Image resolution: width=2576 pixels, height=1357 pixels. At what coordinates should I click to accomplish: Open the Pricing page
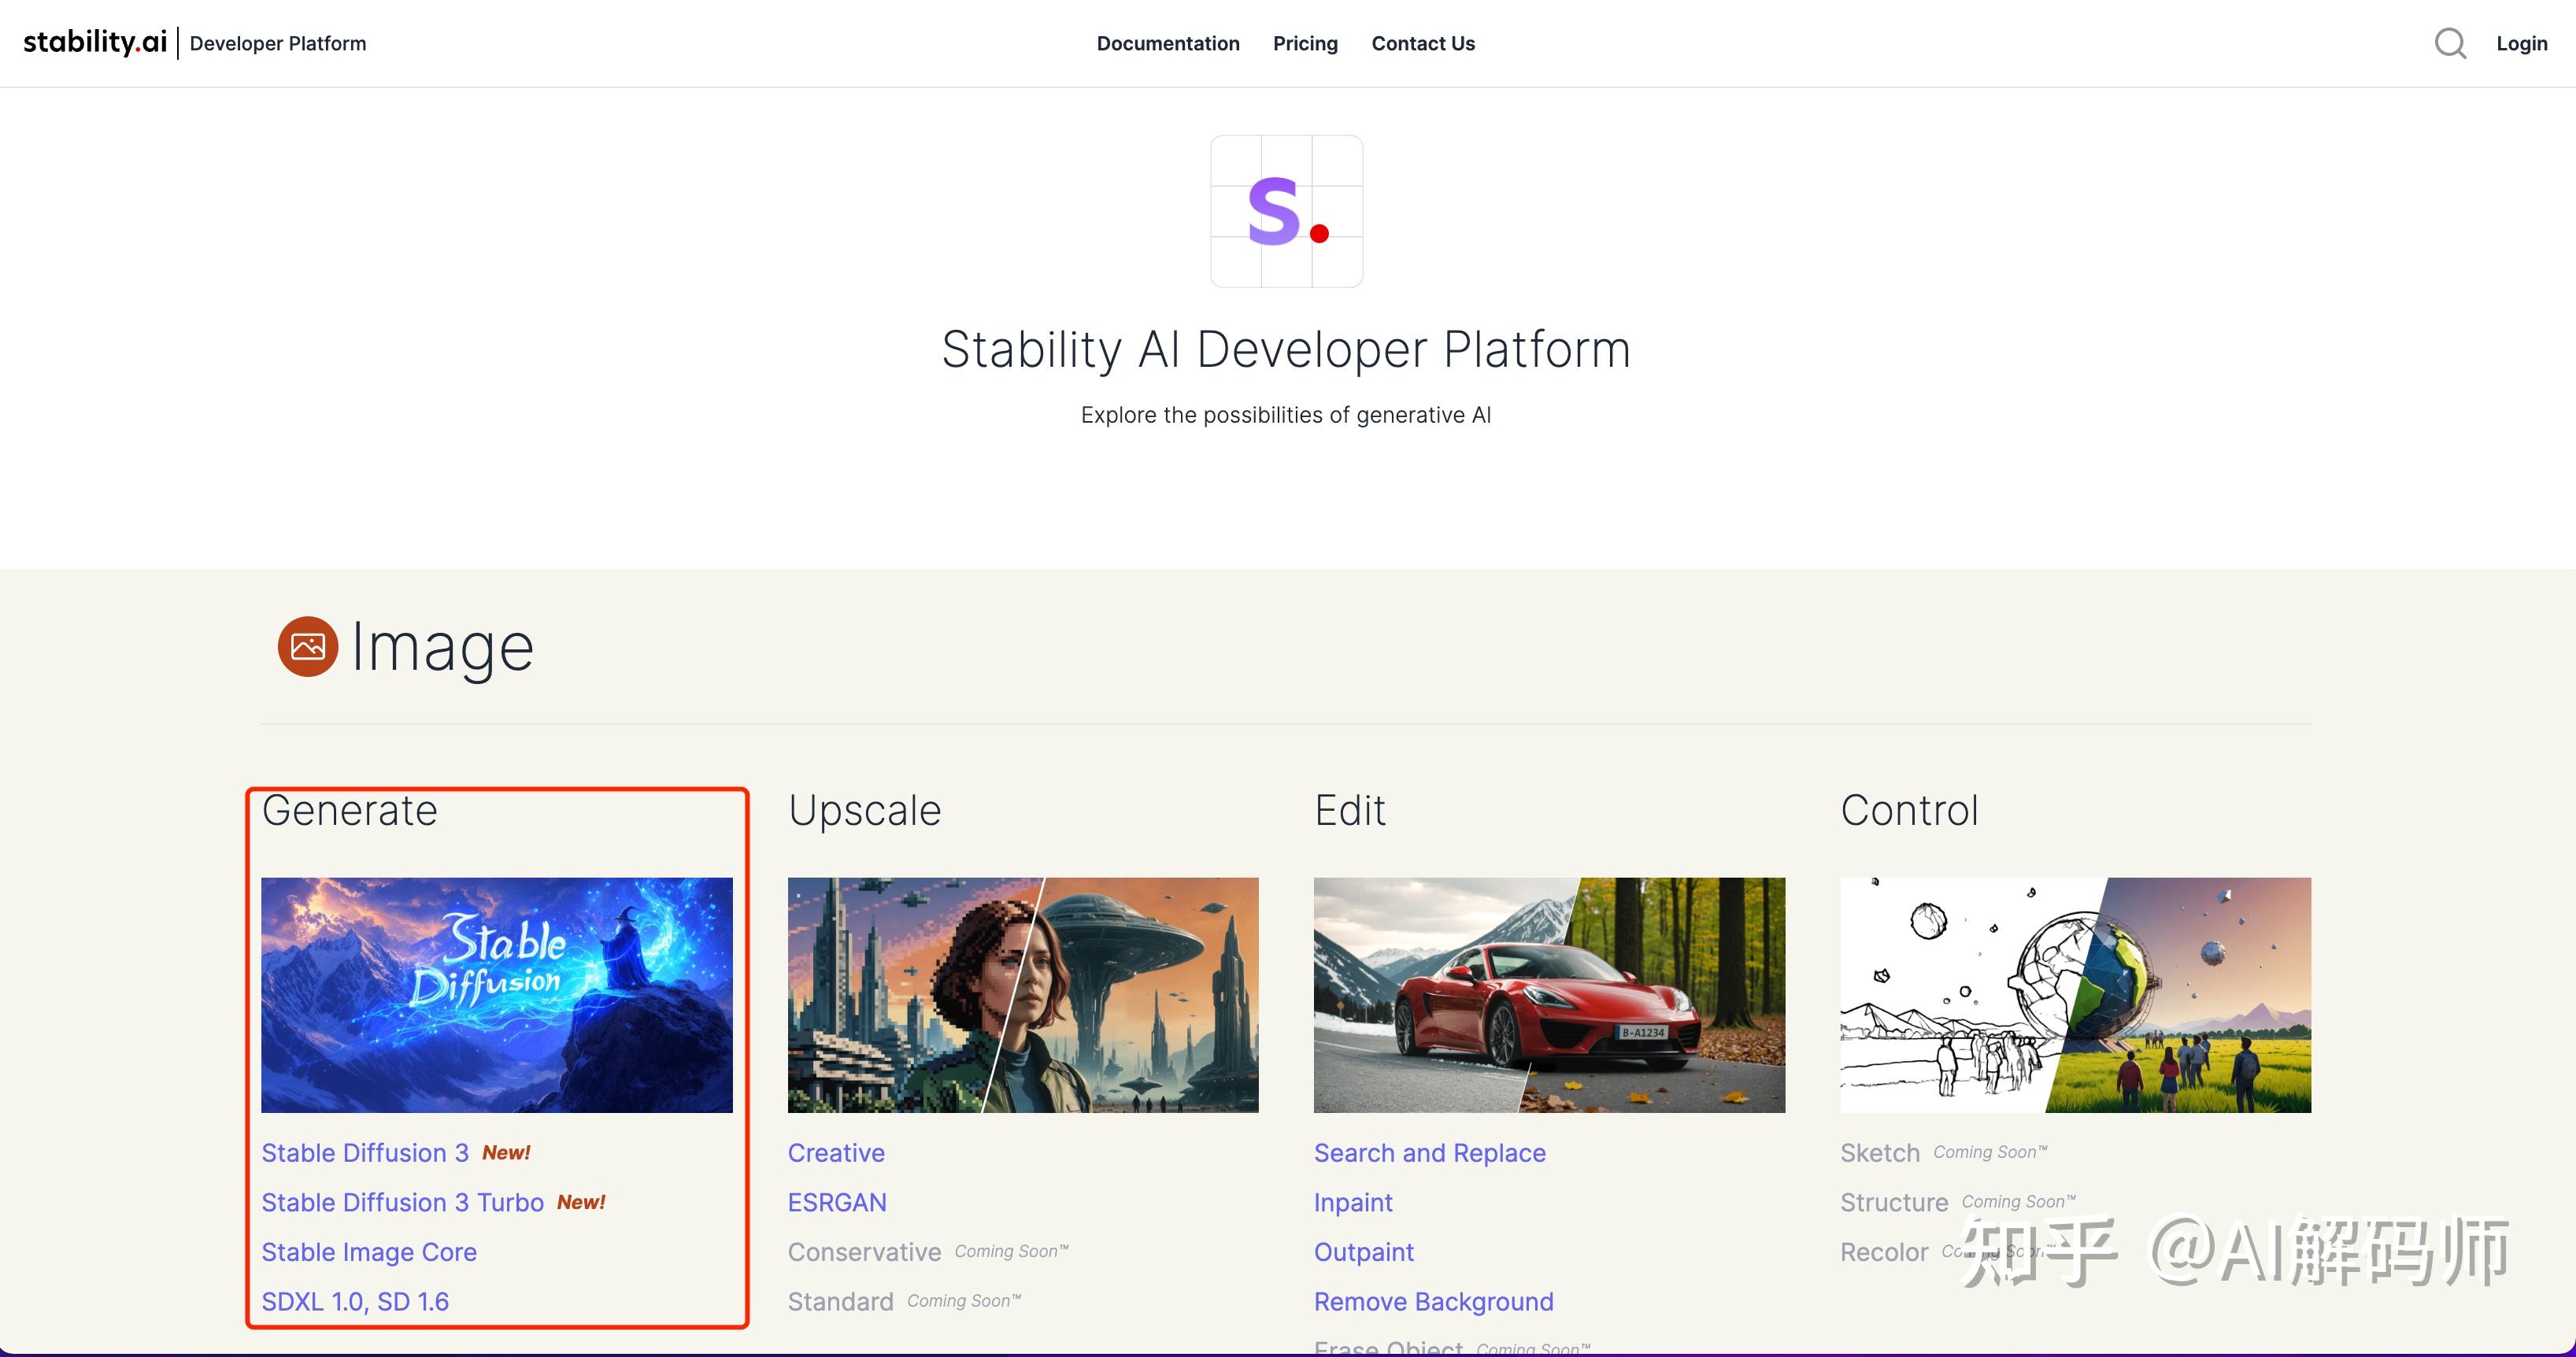coord(1305,43)
